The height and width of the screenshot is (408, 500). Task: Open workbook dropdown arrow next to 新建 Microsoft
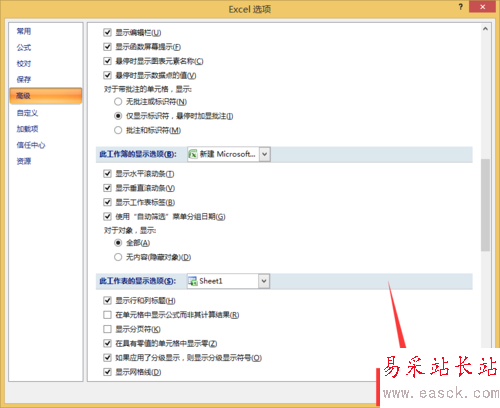click(x=264, y=154)
